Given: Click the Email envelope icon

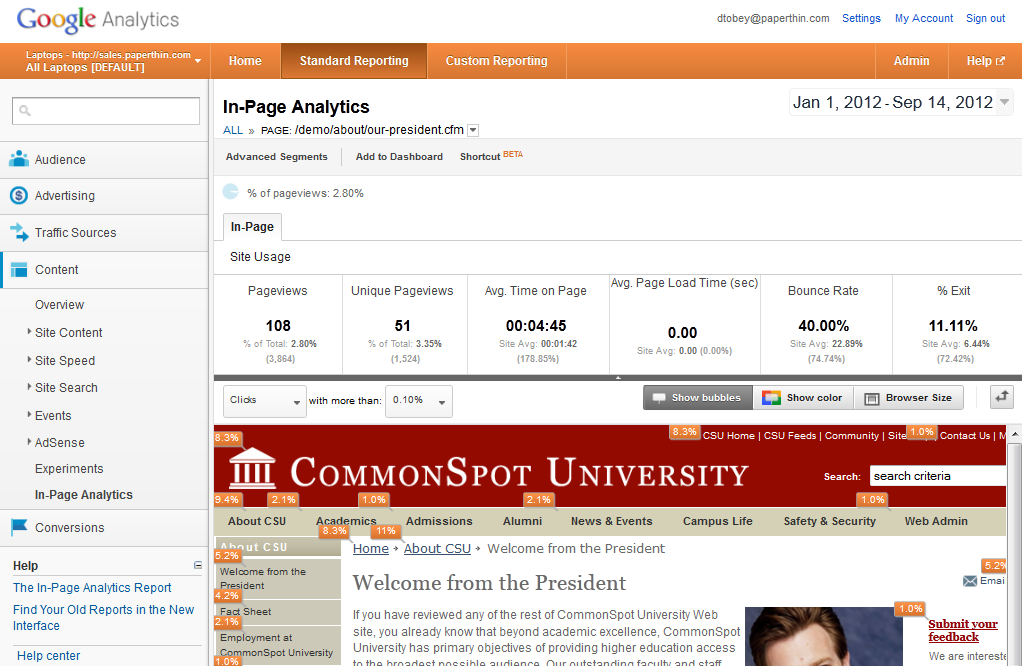Looking at the screenshot, I should (x=970, y=581).
